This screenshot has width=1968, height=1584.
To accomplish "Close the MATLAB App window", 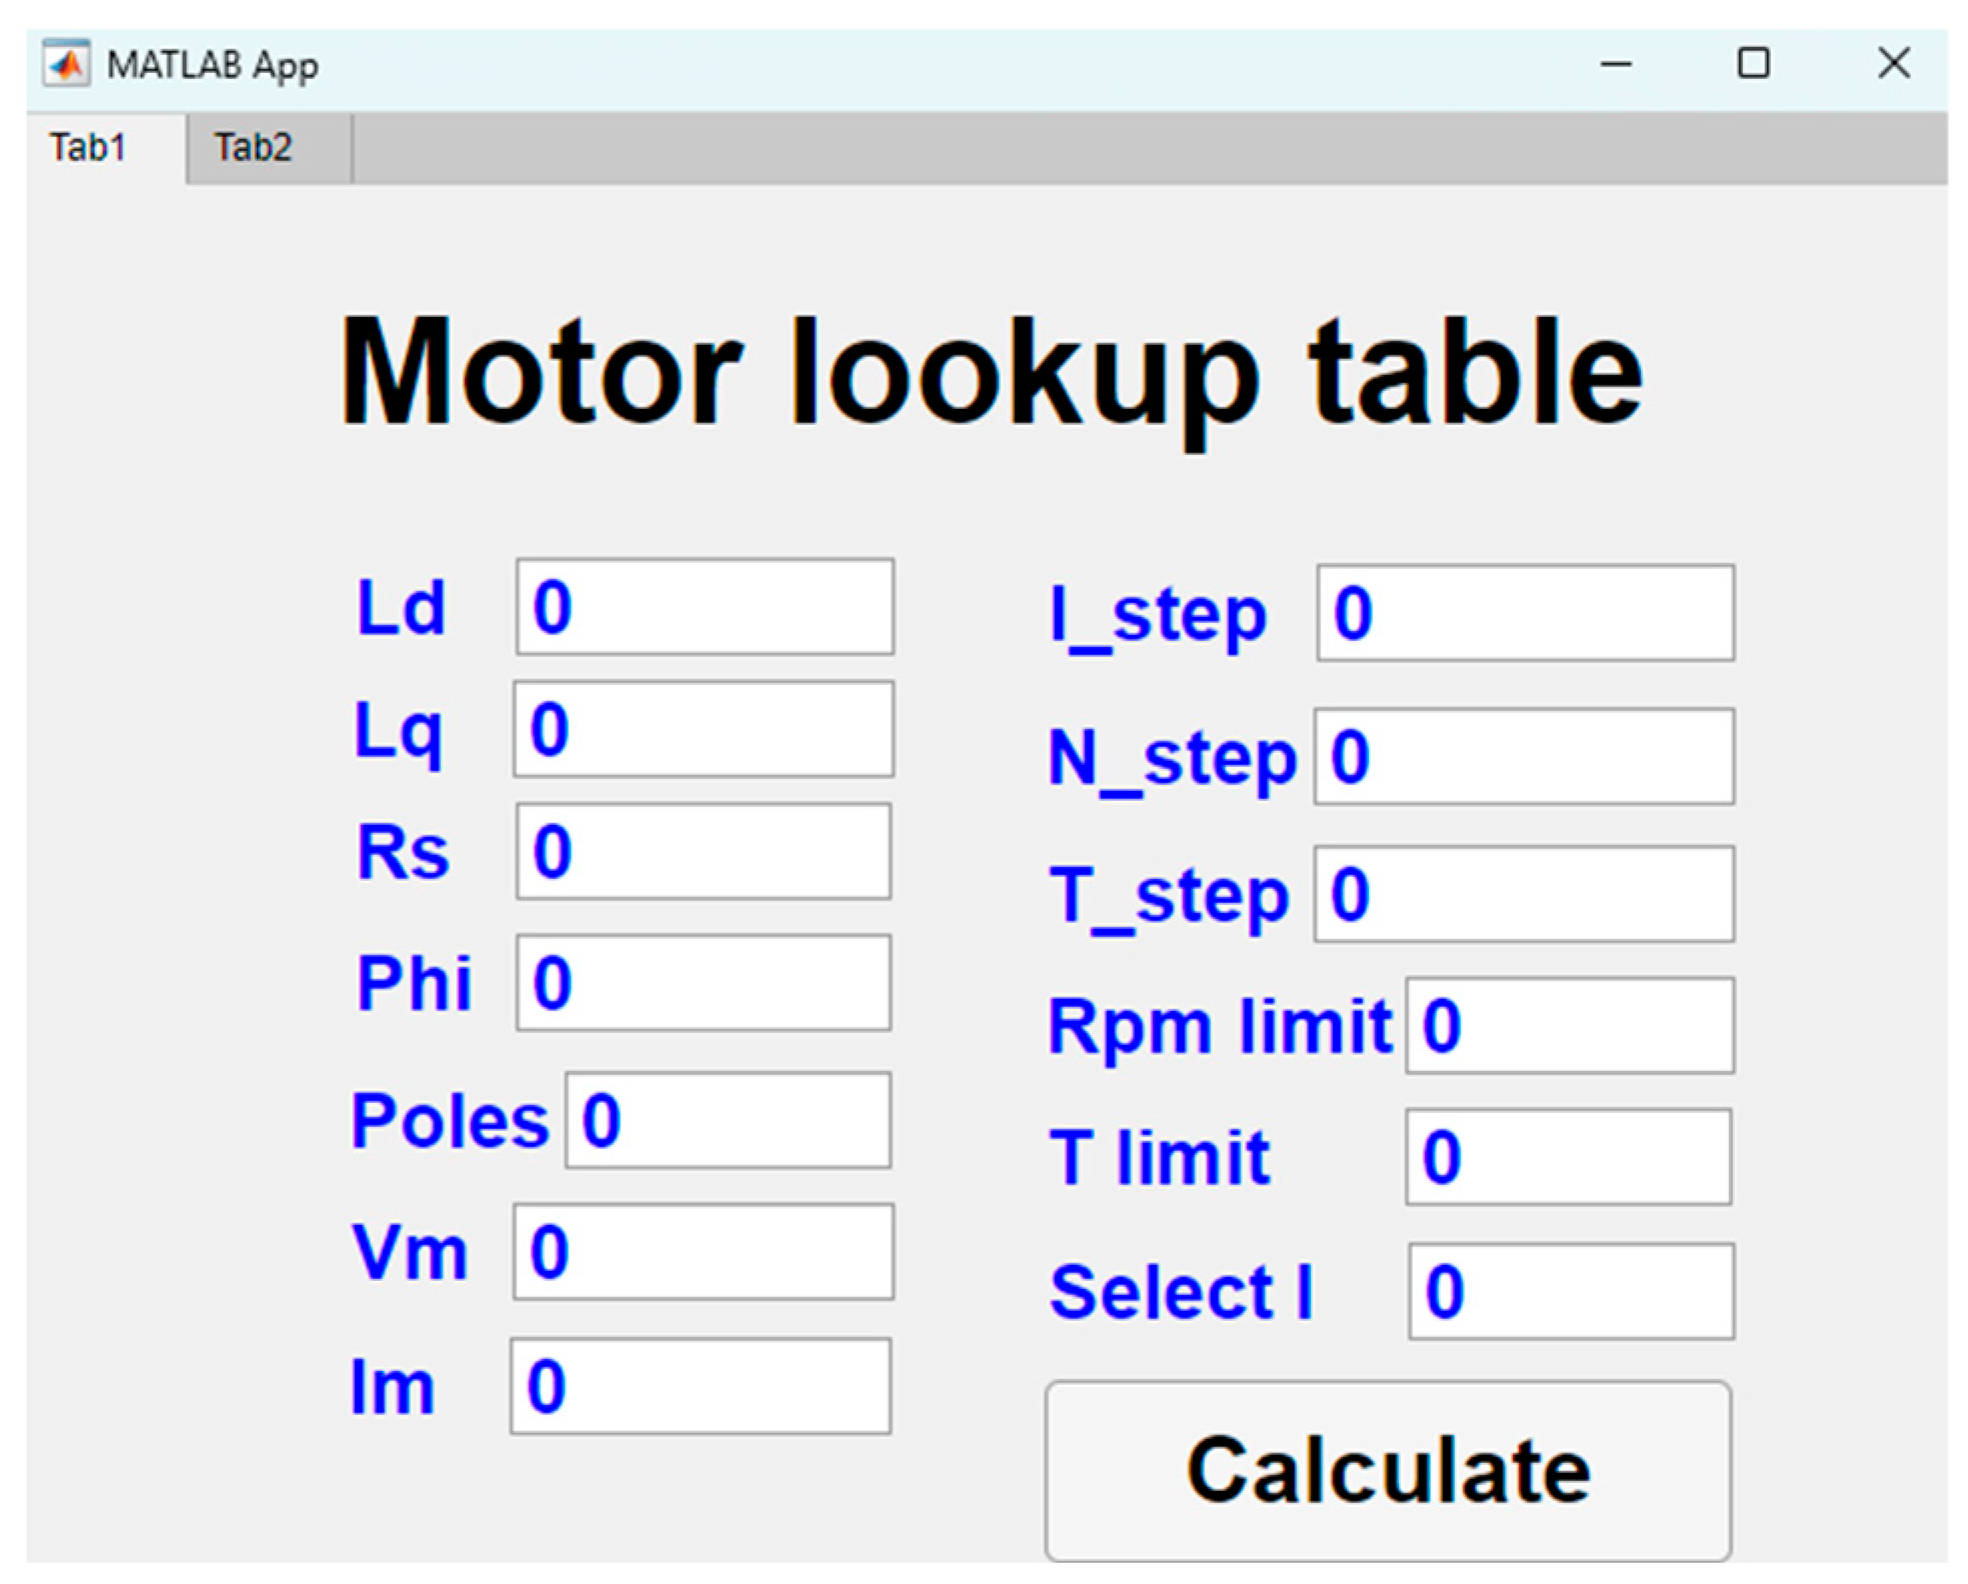I will pos(1892,64).
